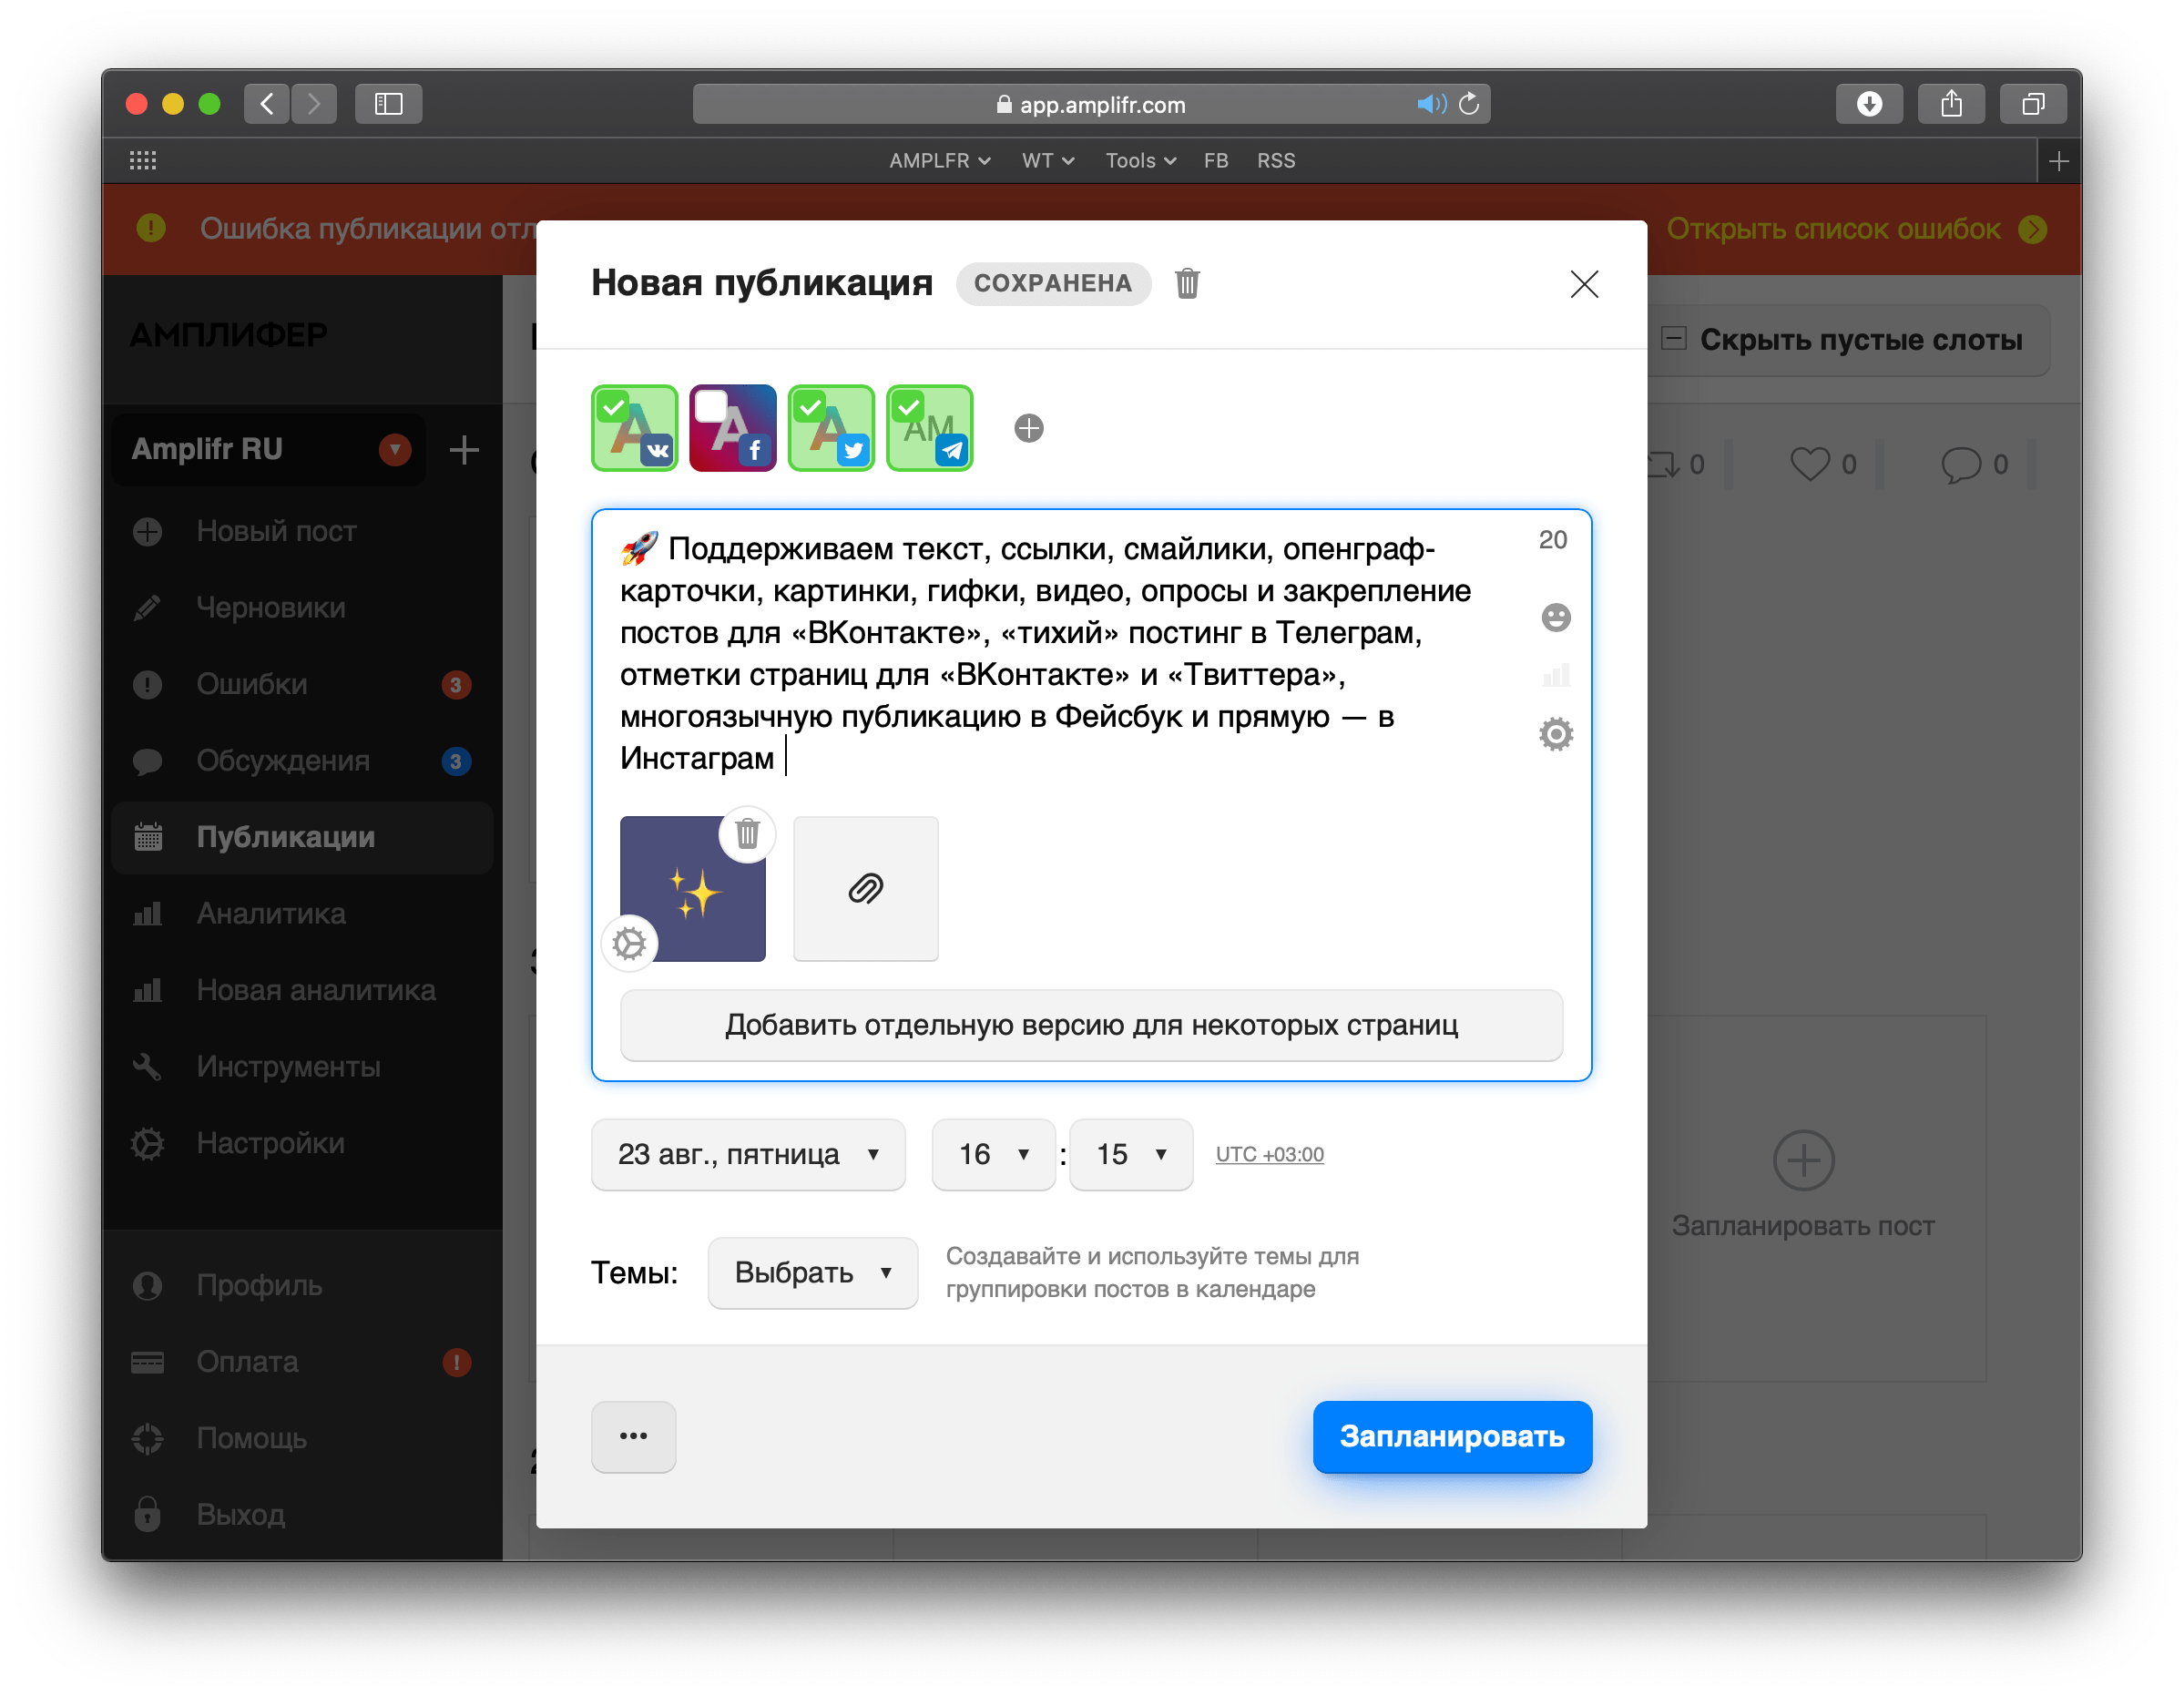
Task: Open the FB bookmark
Action: 1215,160
